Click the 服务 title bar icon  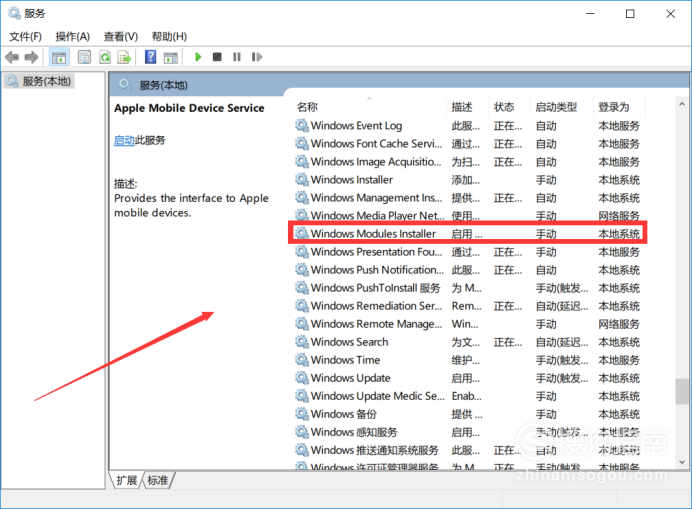click(14, 13)
